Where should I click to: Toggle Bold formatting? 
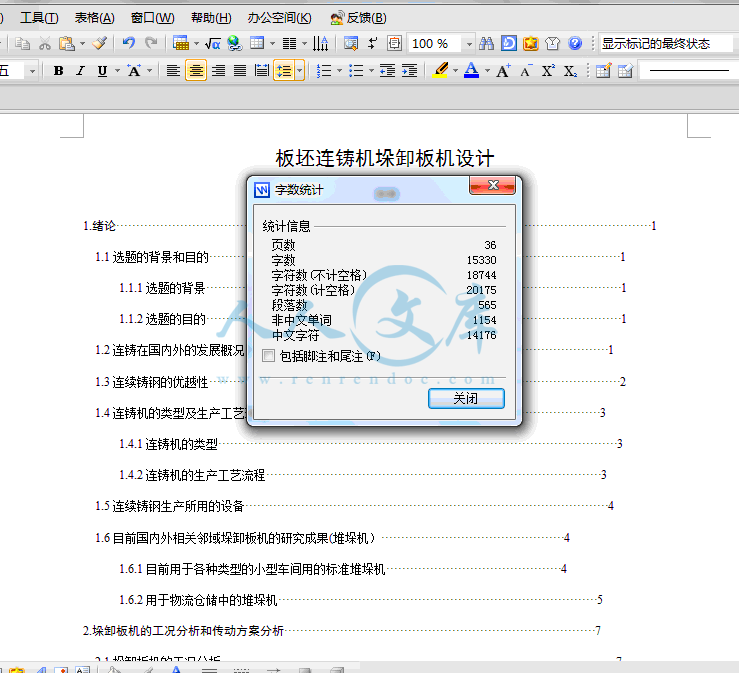click(58, 71)
